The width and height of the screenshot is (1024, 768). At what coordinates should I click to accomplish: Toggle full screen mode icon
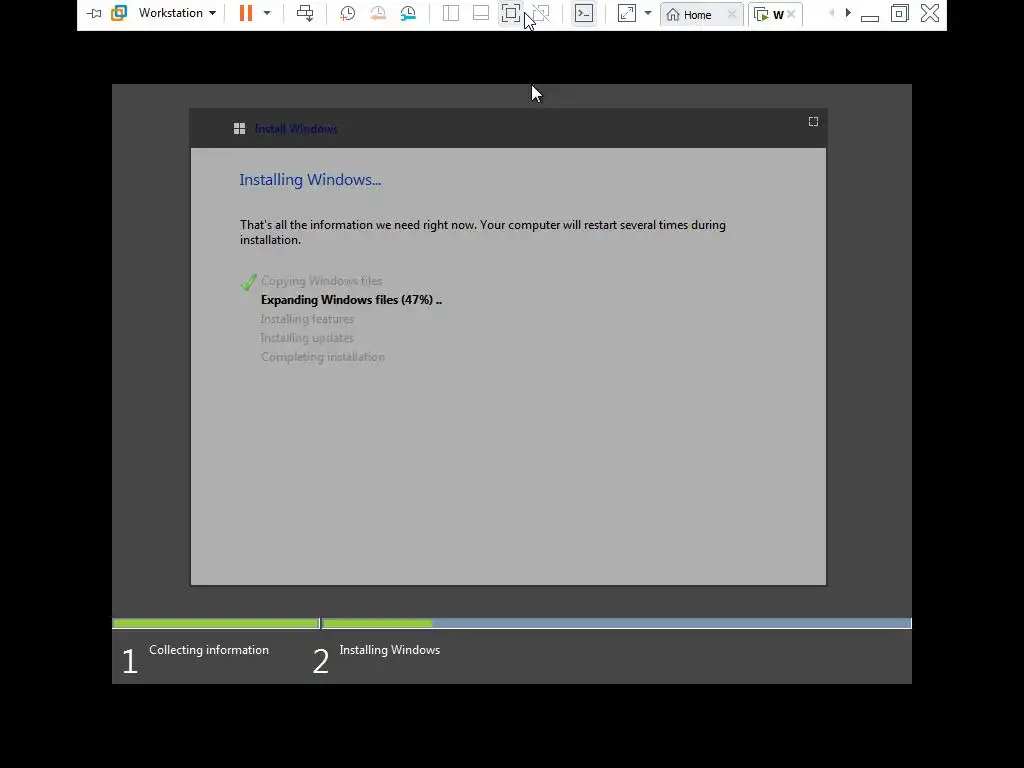511,13
